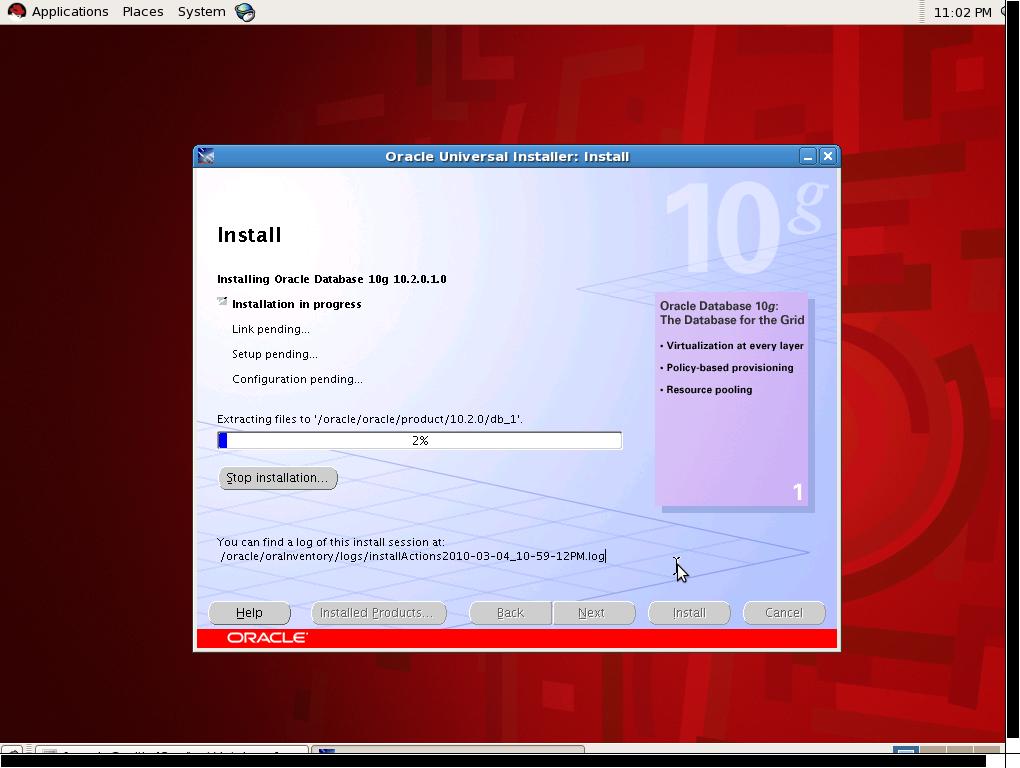Open the Places menu

pos(142,12)
